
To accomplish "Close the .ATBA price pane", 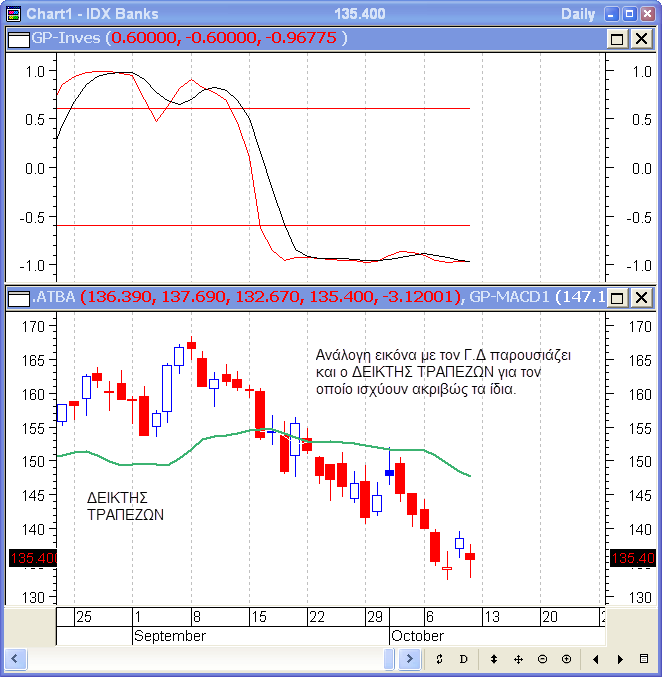I will coord(640,297).
